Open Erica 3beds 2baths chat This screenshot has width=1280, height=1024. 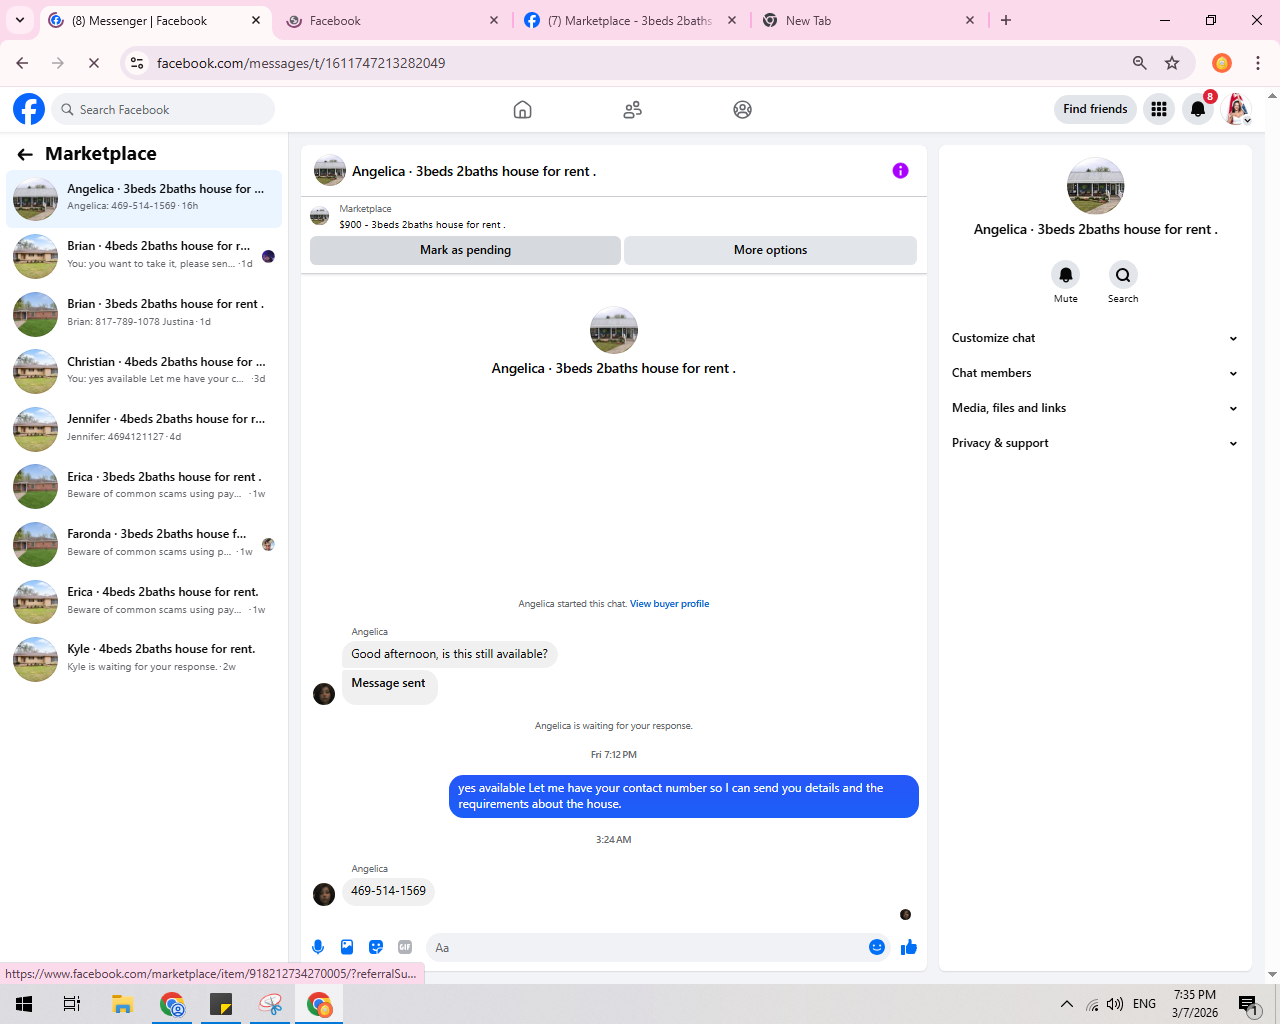[144, 487]
